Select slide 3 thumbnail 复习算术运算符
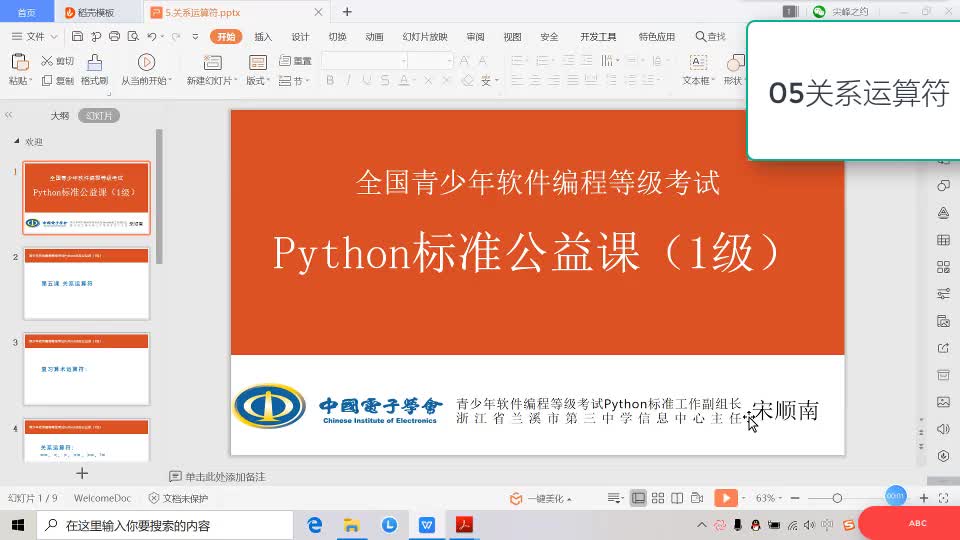960x540 pixels. click(86, 369)
